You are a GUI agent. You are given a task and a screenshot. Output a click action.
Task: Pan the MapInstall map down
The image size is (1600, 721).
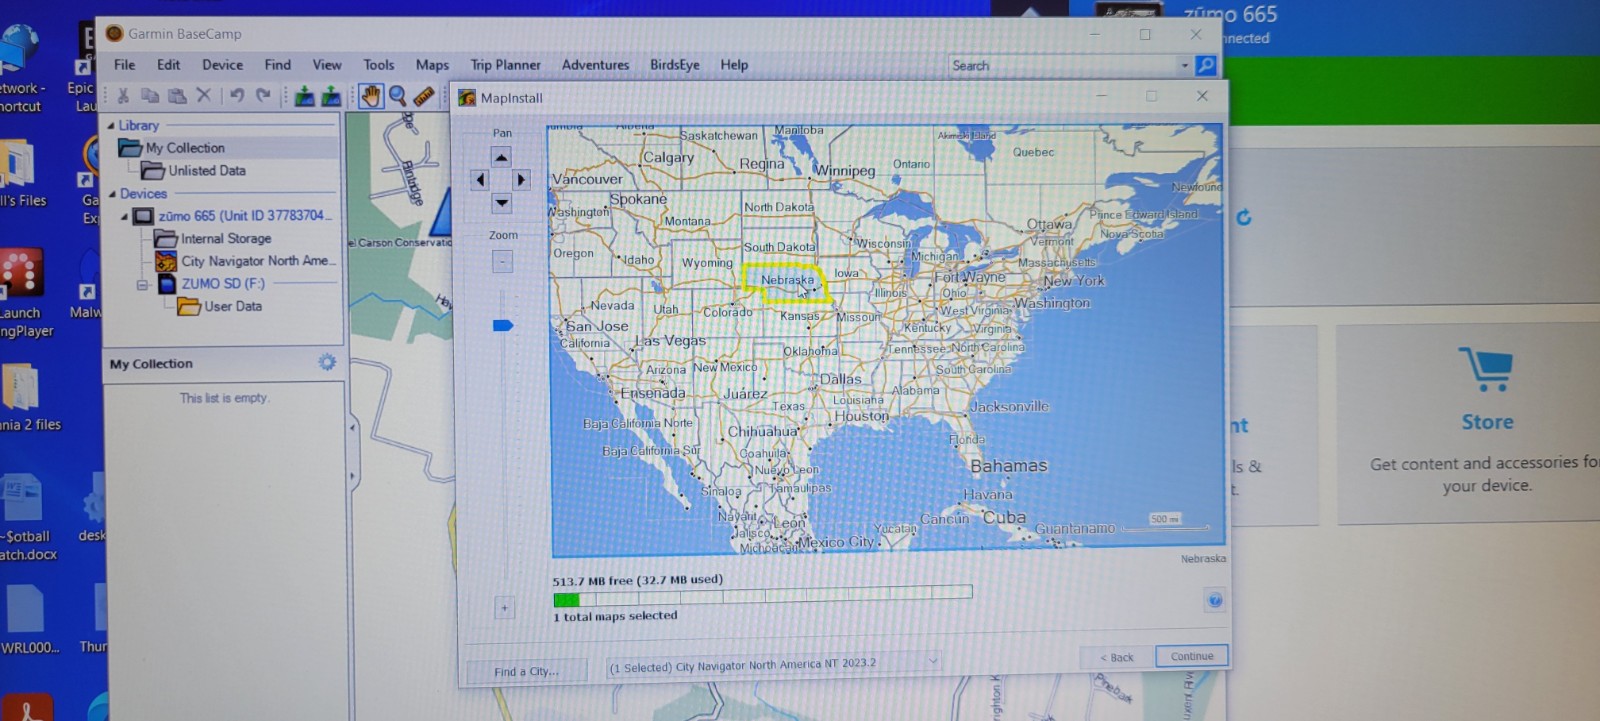click(x=502, y=203)
